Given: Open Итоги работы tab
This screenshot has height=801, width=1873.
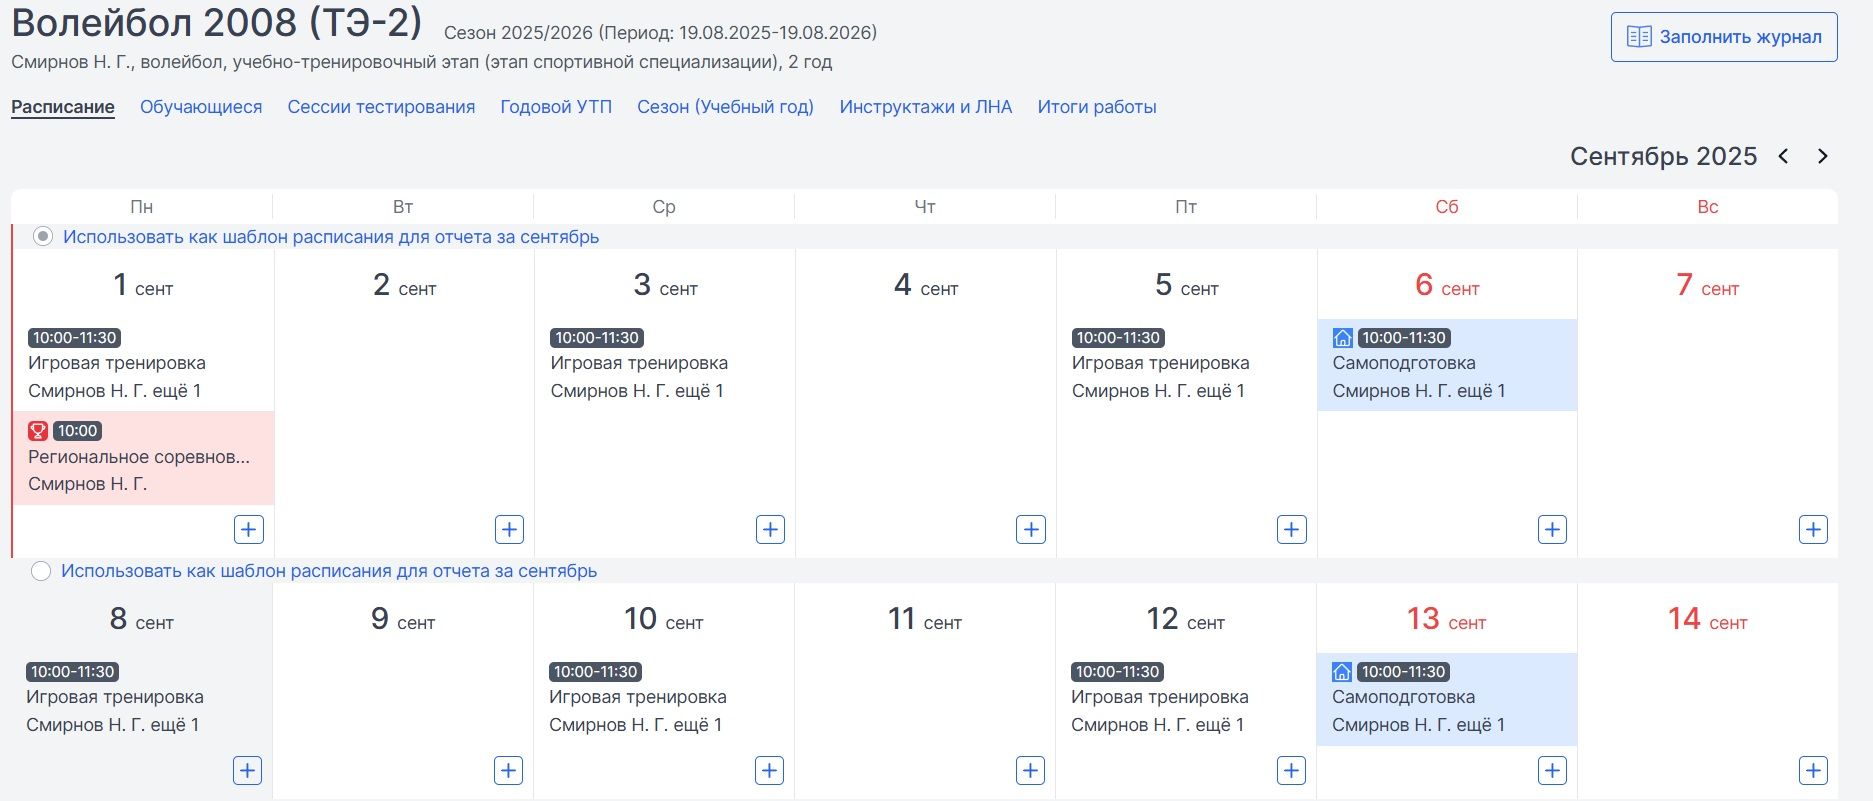Looking at the screenshot, I should point(1097,107).
